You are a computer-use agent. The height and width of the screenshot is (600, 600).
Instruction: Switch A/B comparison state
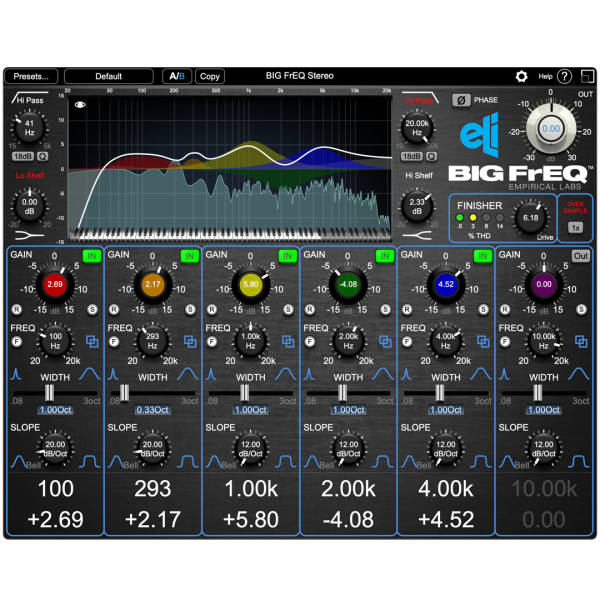(x=177, y=77)
